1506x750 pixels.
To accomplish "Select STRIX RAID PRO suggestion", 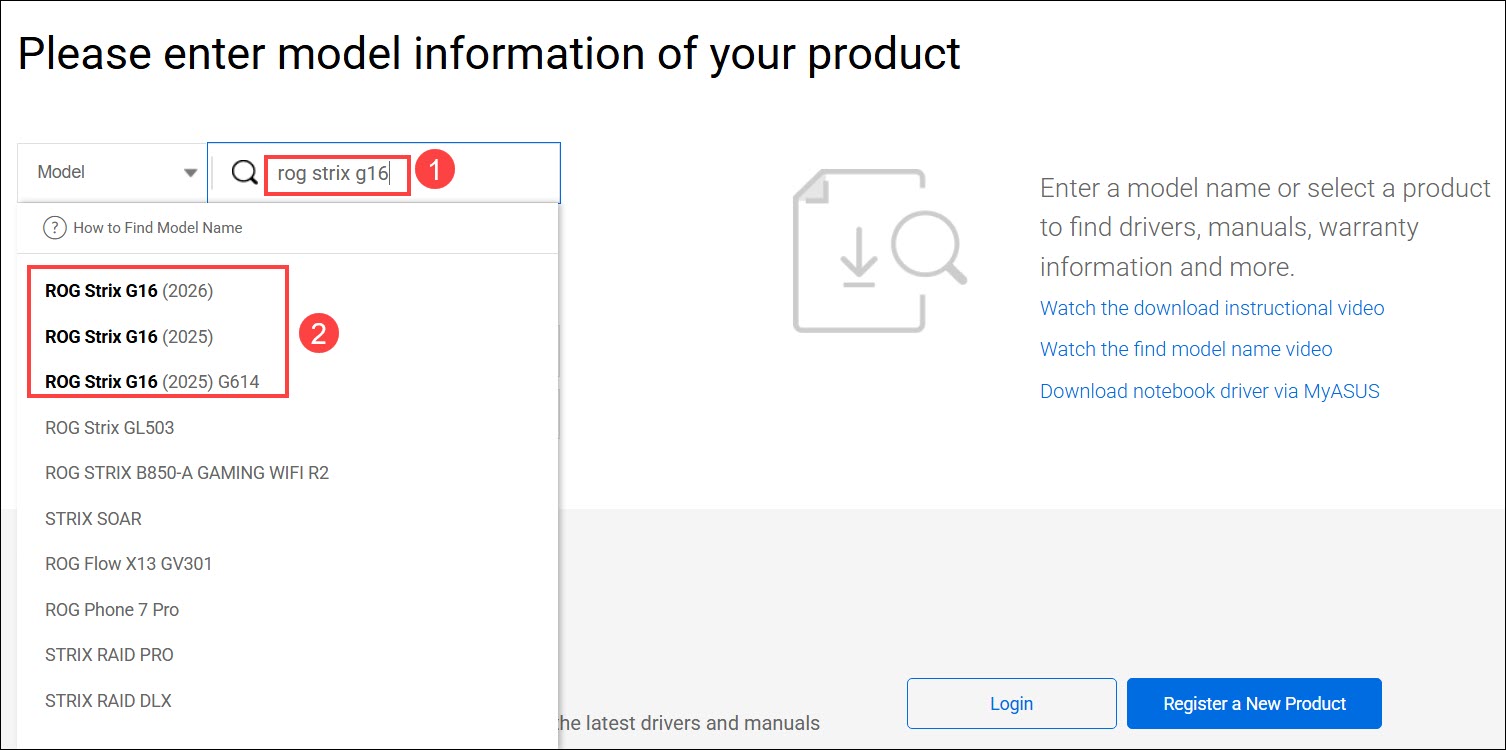I will click(109, 655).
